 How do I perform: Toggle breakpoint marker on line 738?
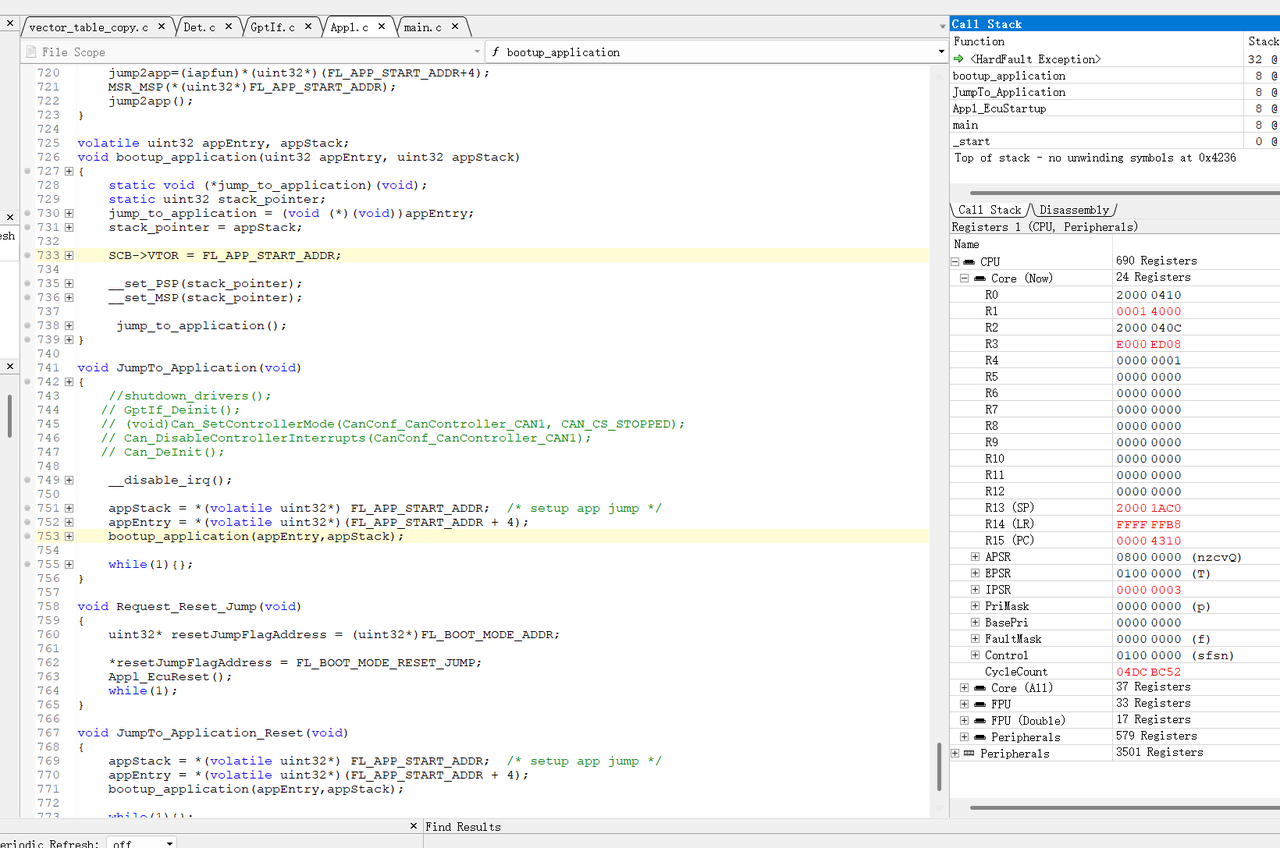tap(27, 325)
